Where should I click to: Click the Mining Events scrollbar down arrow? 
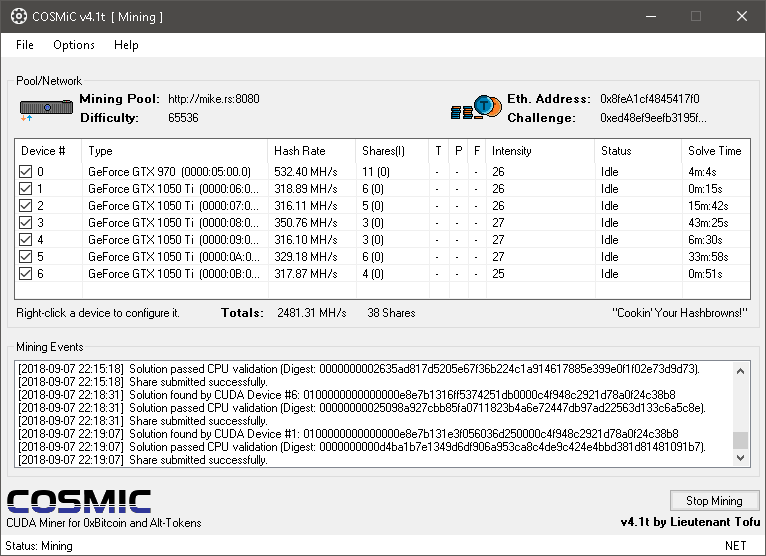pyautogui.click(x=741, y=458)
